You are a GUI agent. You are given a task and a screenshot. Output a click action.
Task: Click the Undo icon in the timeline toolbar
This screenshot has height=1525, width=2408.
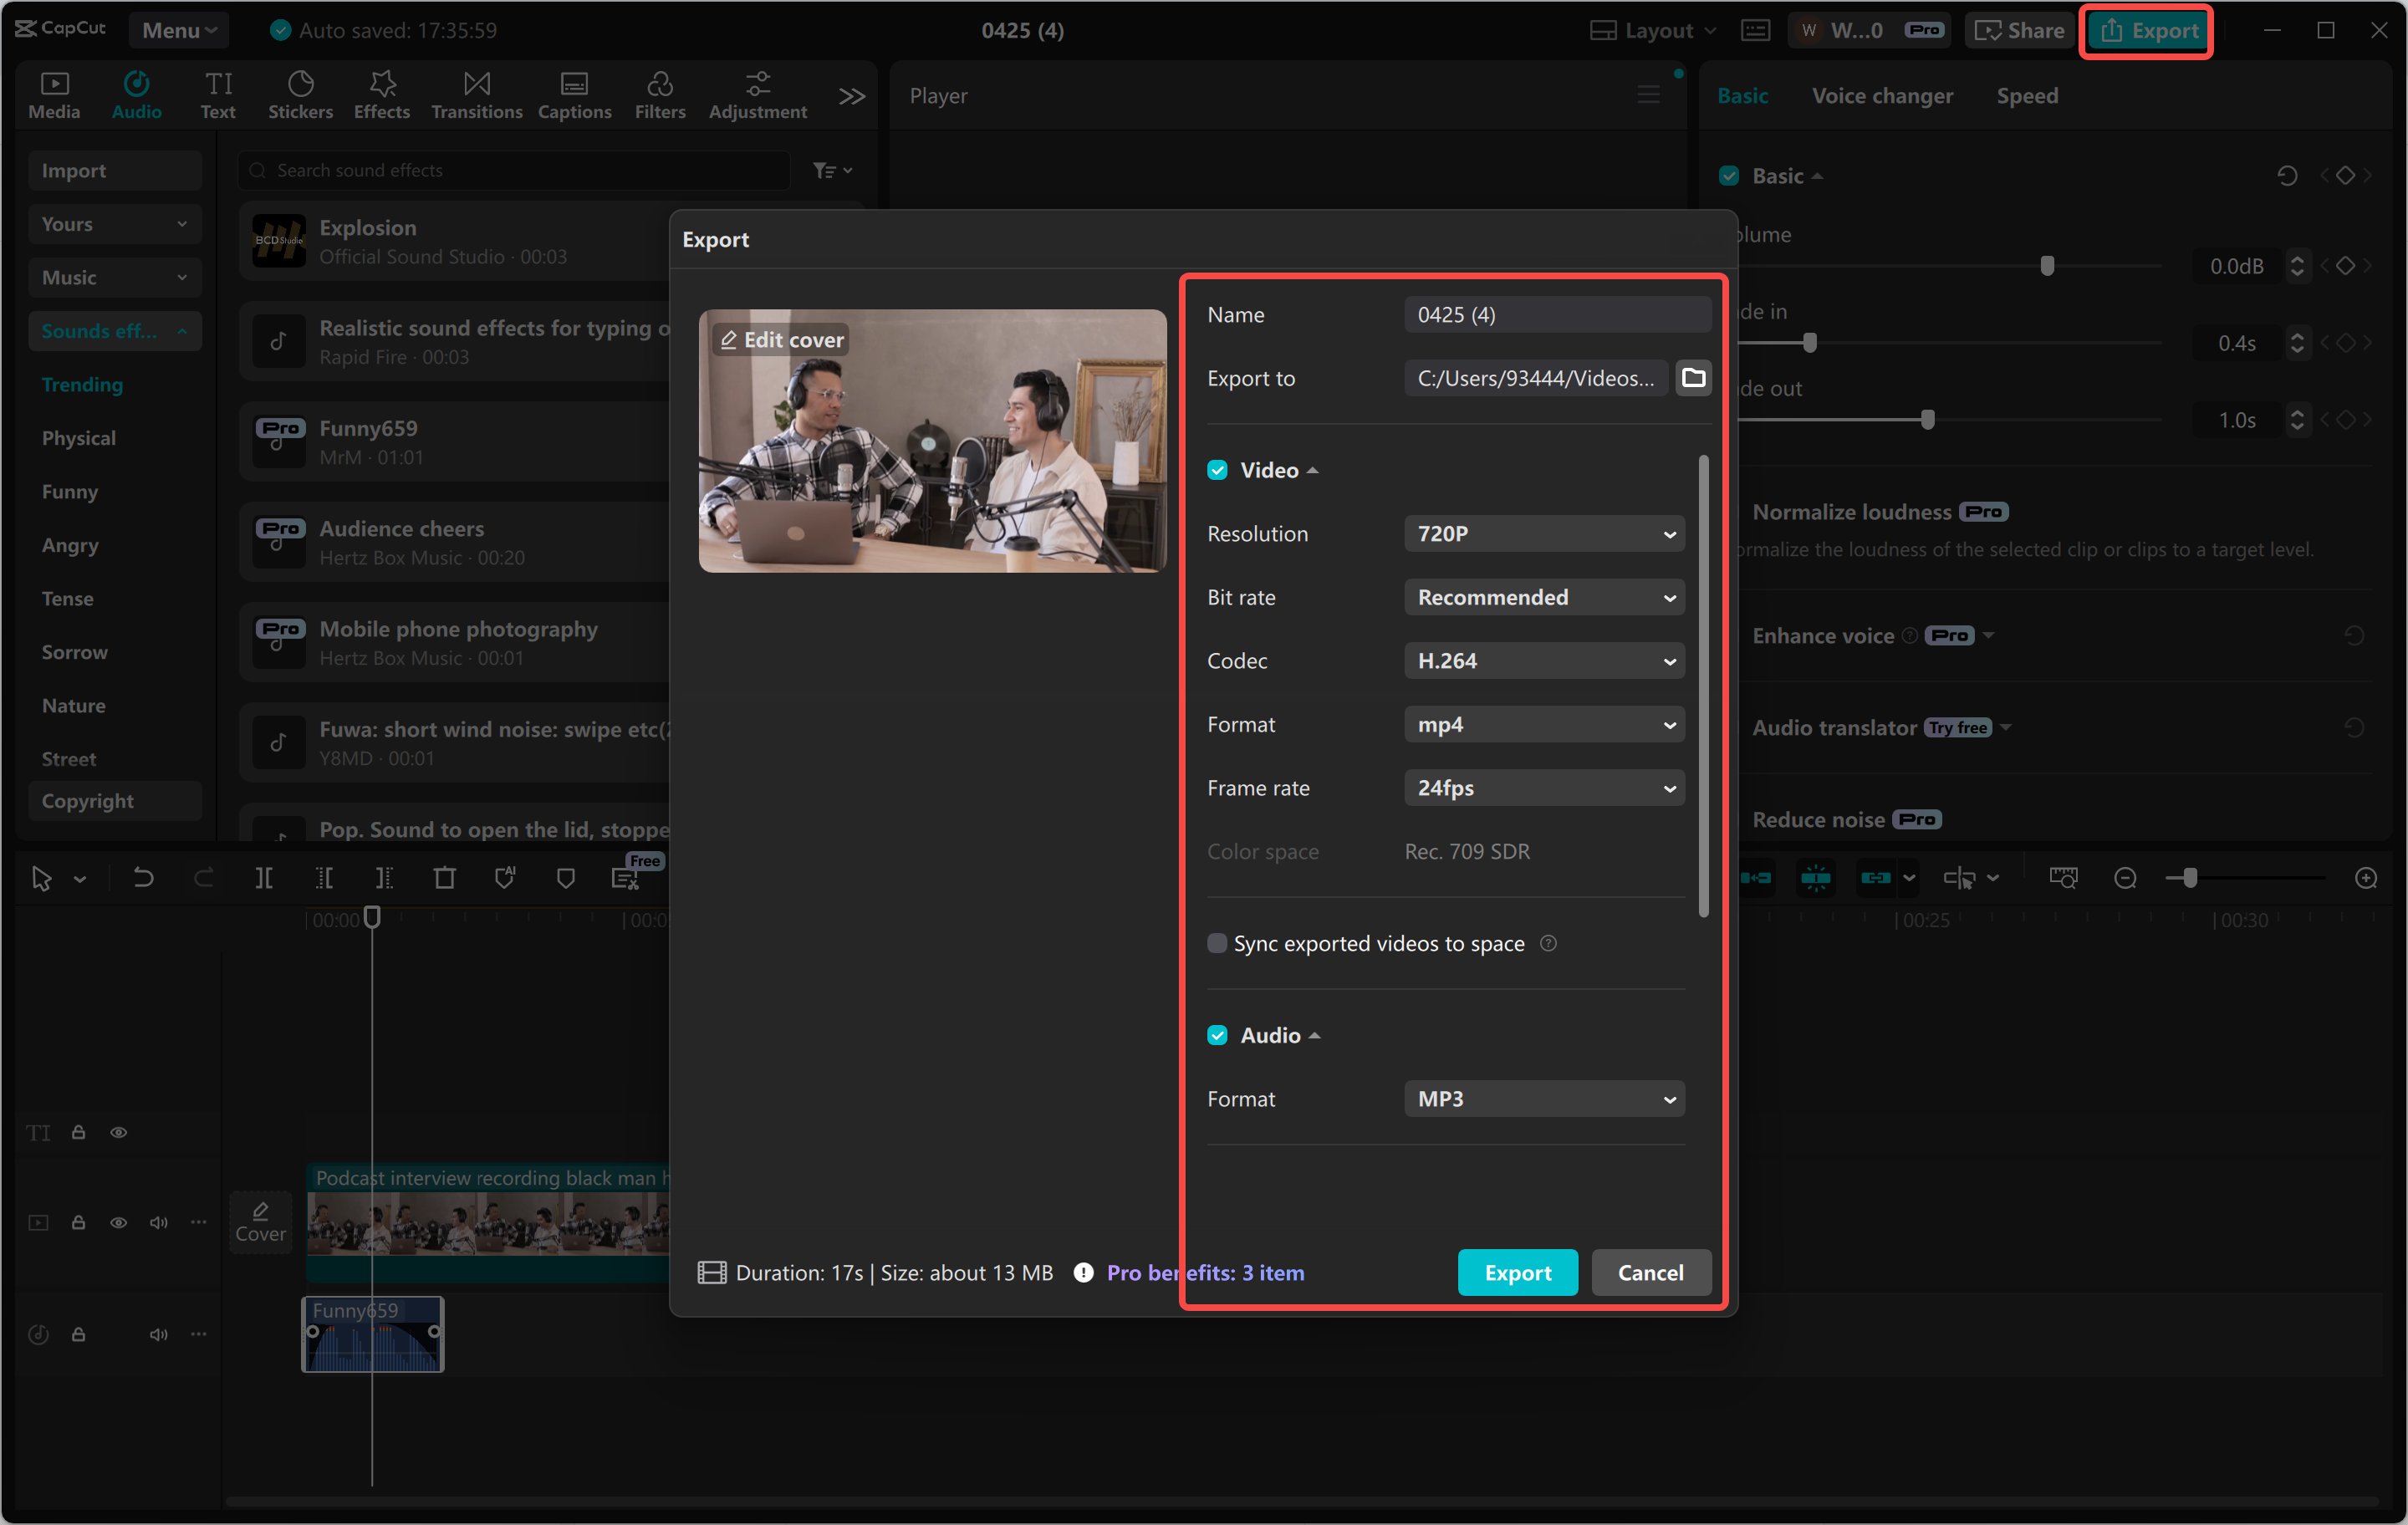143,877
